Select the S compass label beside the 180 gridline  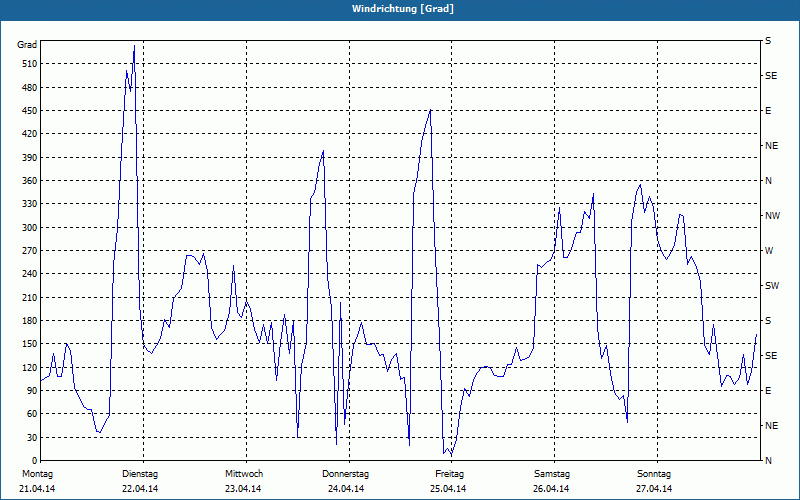point(768,321)
